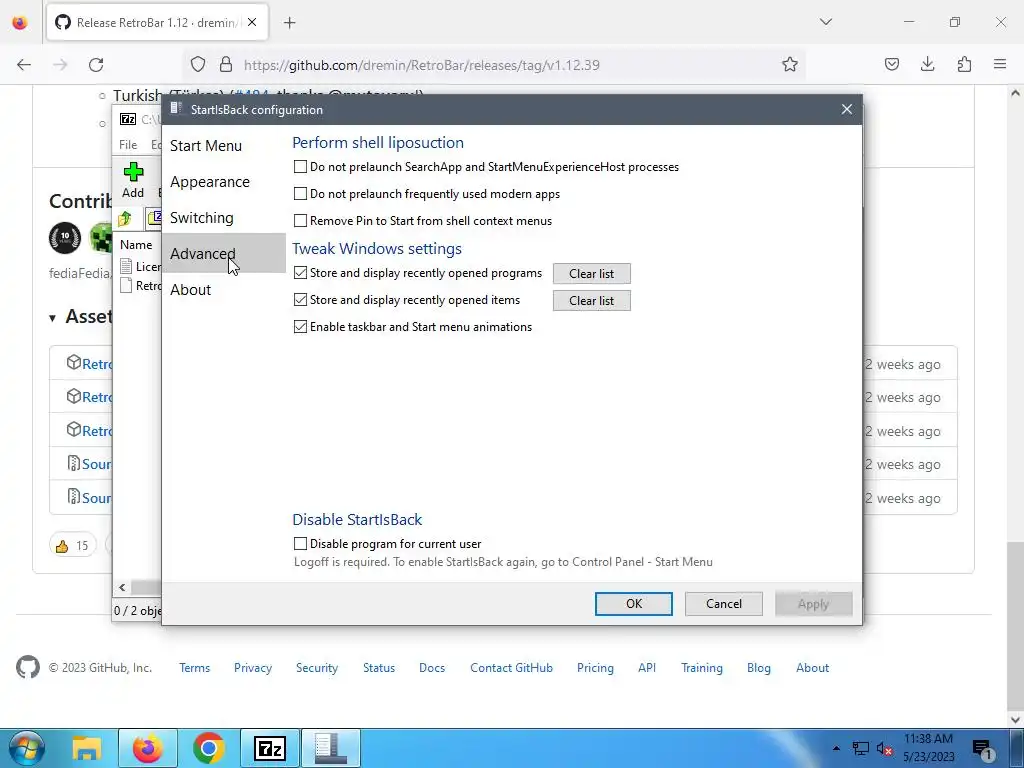Open the Contact GitHub footer link
The height and width of the screenshot is (768, 1024).
[511, 667]
